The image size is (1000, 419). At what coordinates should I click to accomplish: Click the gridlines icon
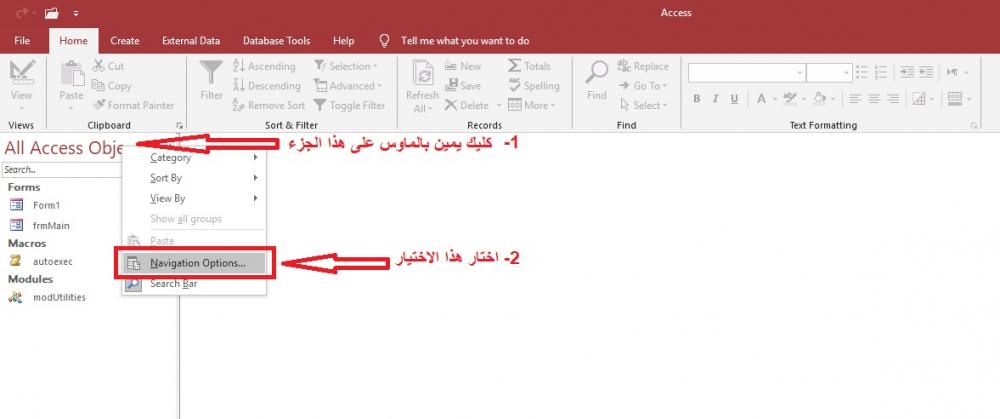pyautogui.click(x=919, y=99)
